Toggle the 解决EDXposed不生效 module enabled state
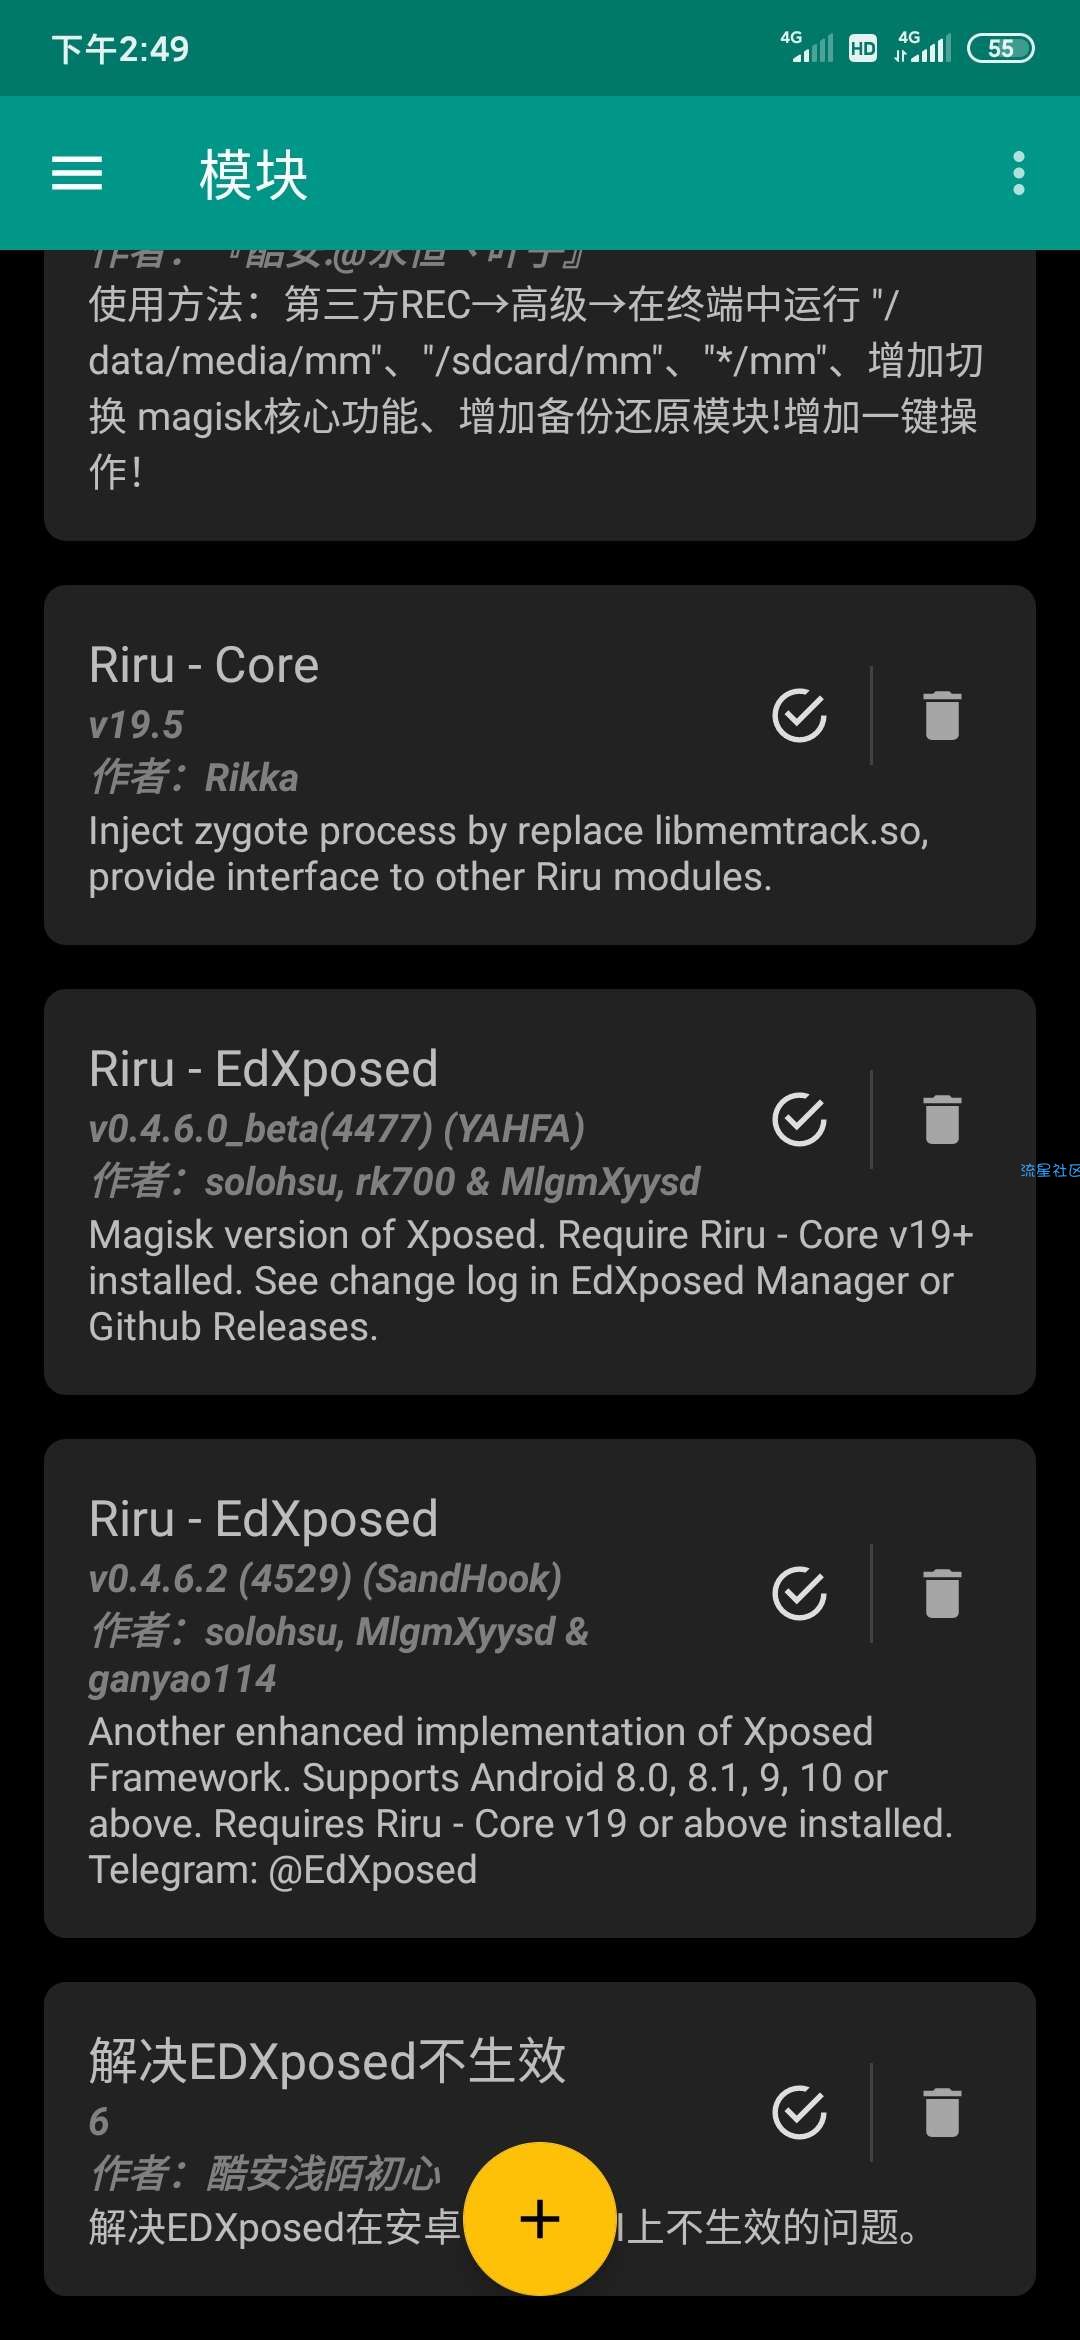Viewport: 1080px width, 2340px height. (x=800, y=2112)
